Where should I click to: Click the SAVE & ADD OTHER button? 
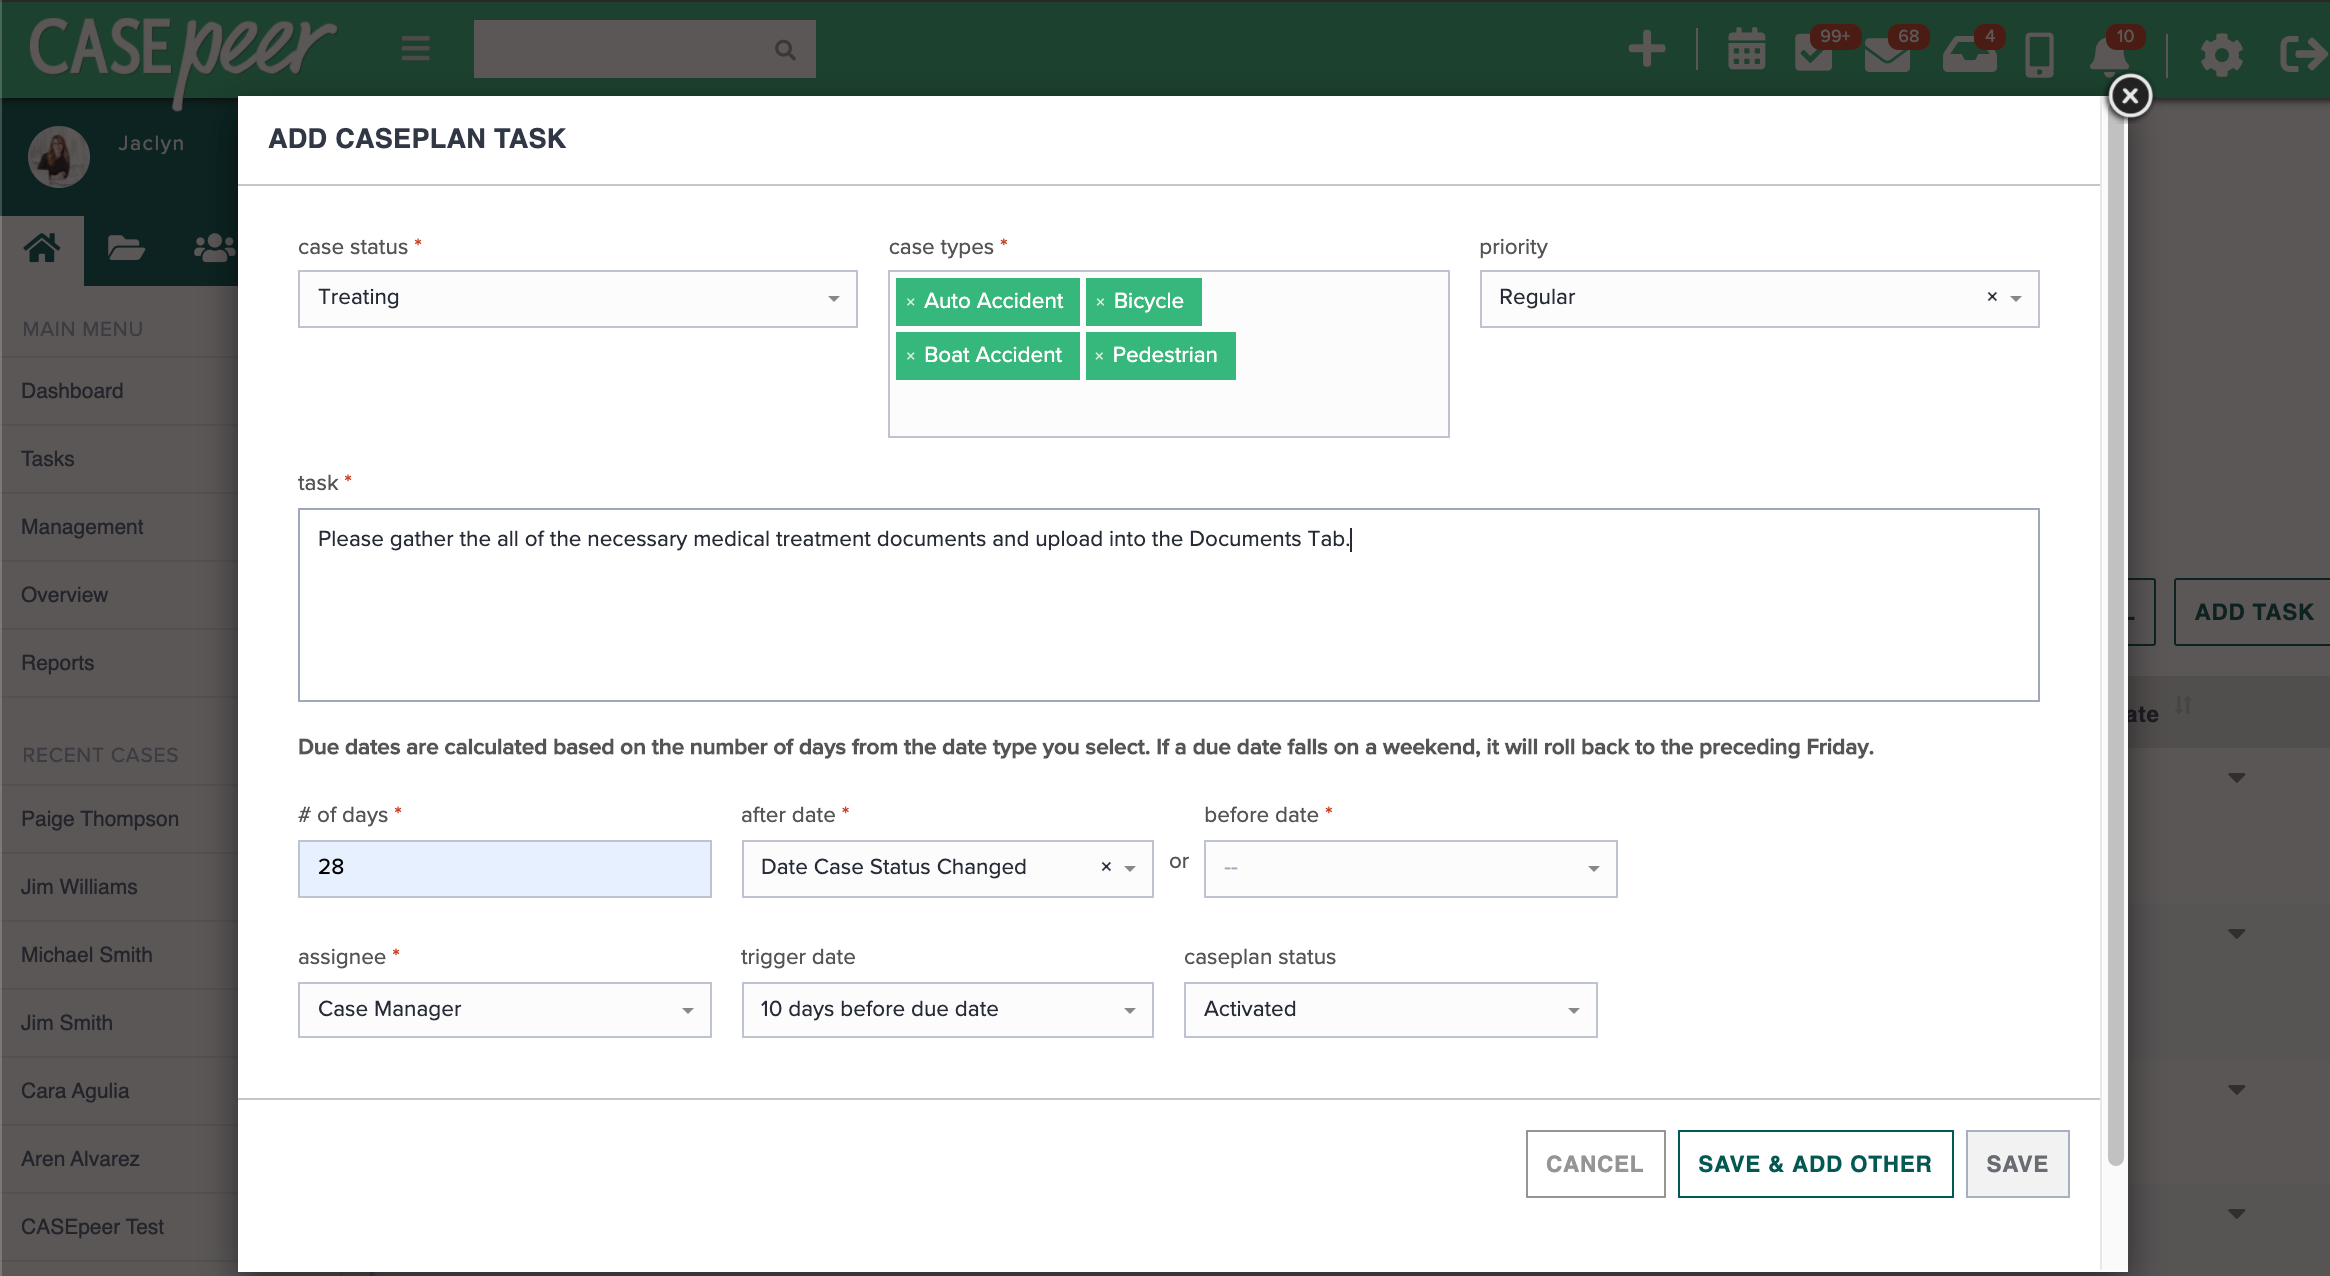click(1814, 1163)
